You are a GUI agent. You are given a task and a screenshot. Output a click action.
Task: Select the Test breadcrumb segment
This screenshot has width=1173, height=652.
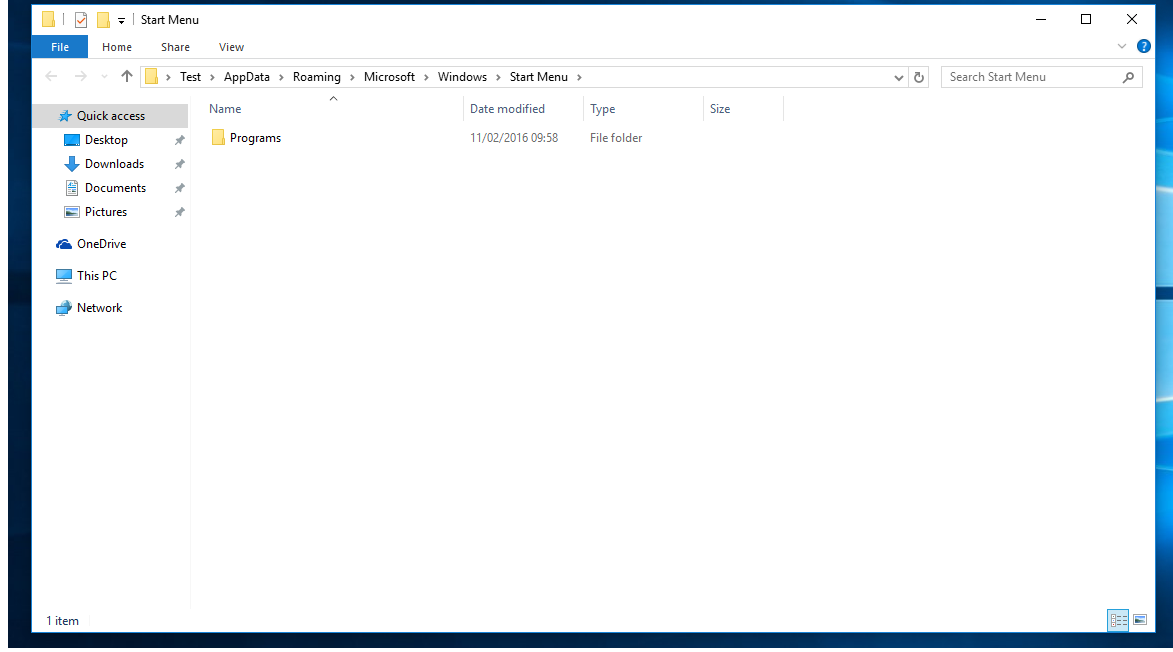[190, 77]
